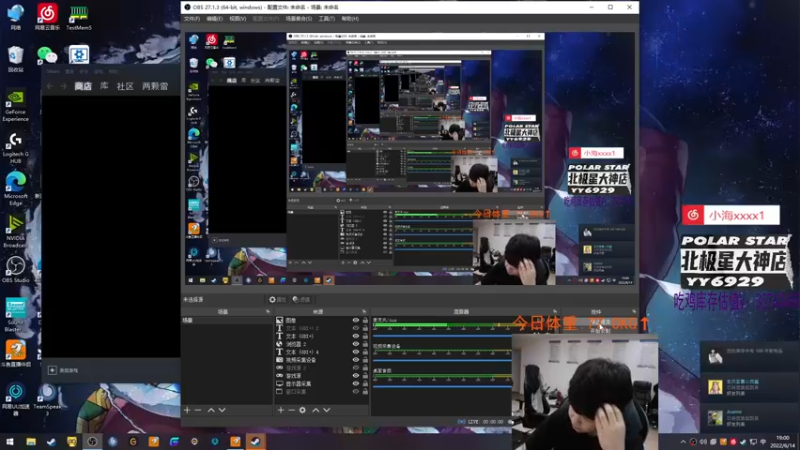Pop out the 混音器 dock panel
Image resolution: width=800 pixels, height=450 pixels.
pyautogui.click(x=555, y=311)
